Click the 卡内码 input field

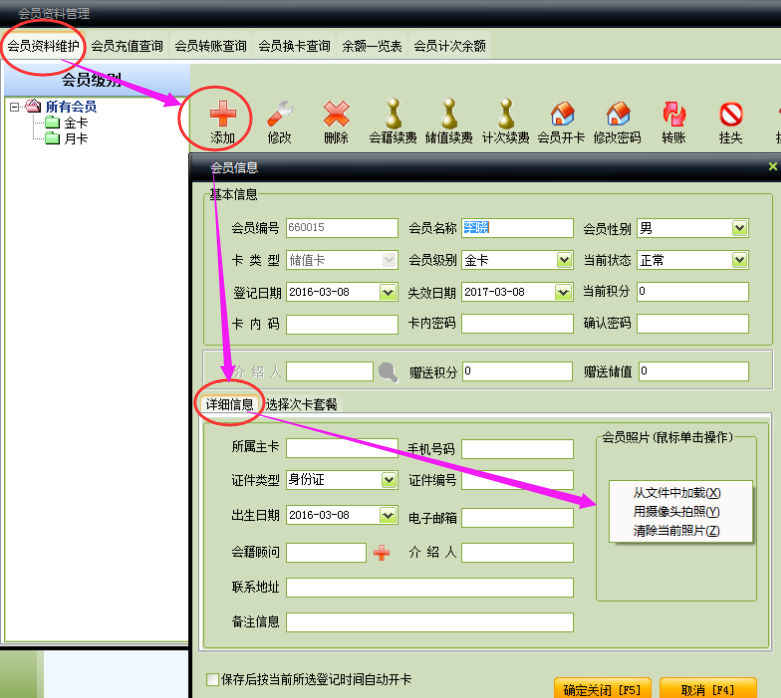tap(342, 324)
